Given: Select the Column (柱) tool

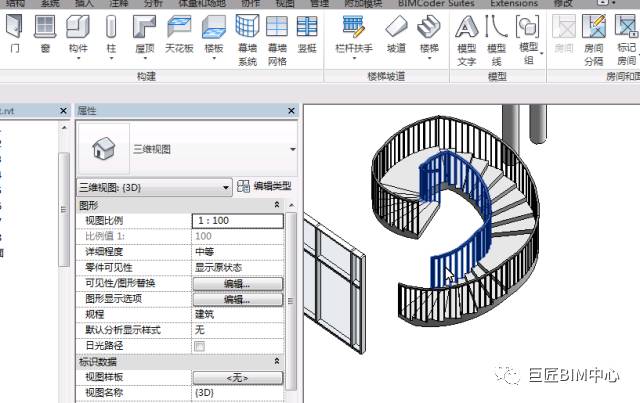Looking at the screenshot, I should point(111,34).
